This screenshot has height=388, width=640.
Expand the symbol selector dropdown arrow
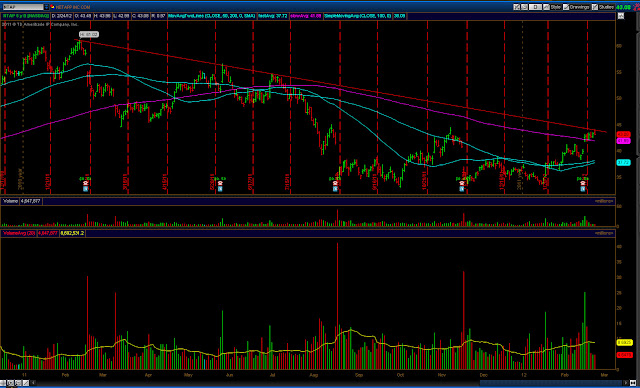47,7
